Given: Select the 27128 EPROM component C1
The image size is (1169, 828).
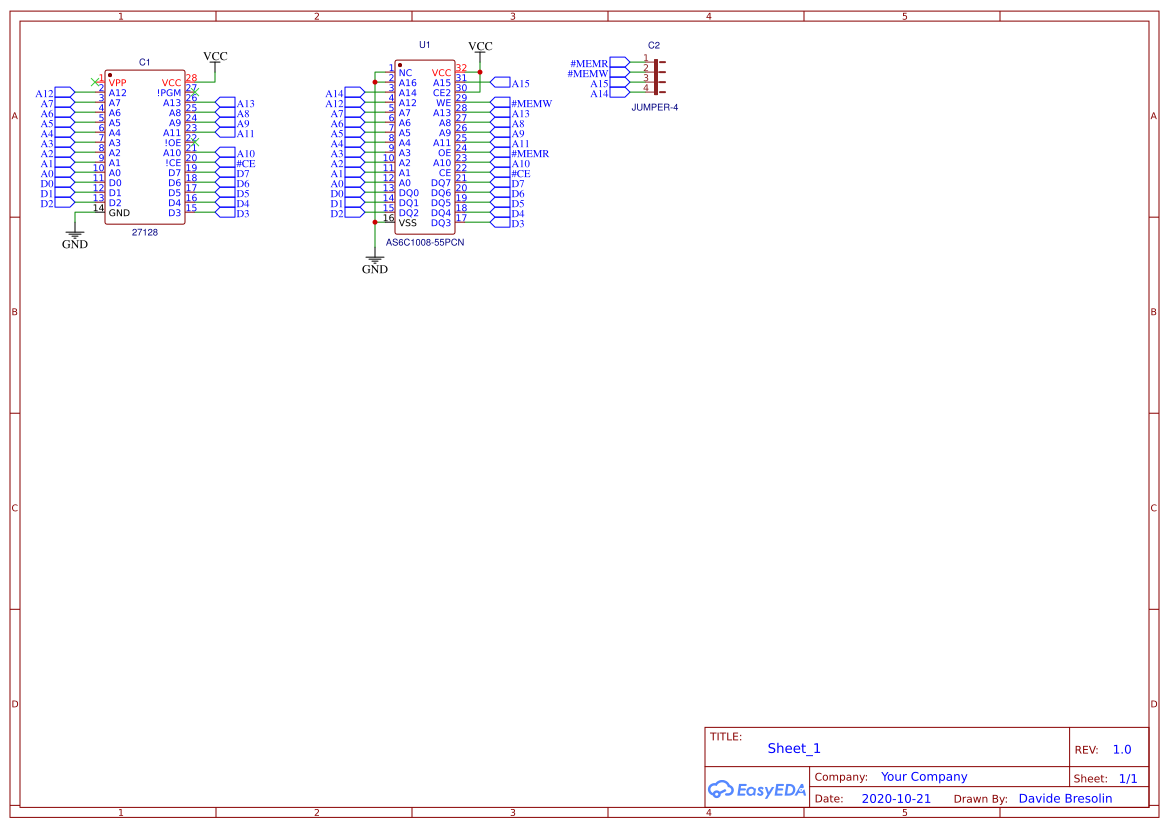Looking at the screenshot, I should click(143, 145).
